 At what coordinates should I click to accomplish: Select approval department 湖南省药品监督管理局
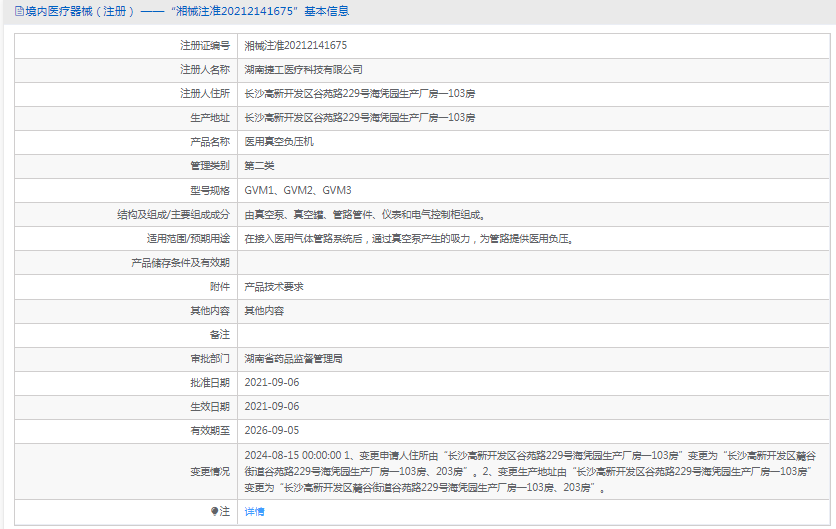pyautogui.click(x=293, y=358)
